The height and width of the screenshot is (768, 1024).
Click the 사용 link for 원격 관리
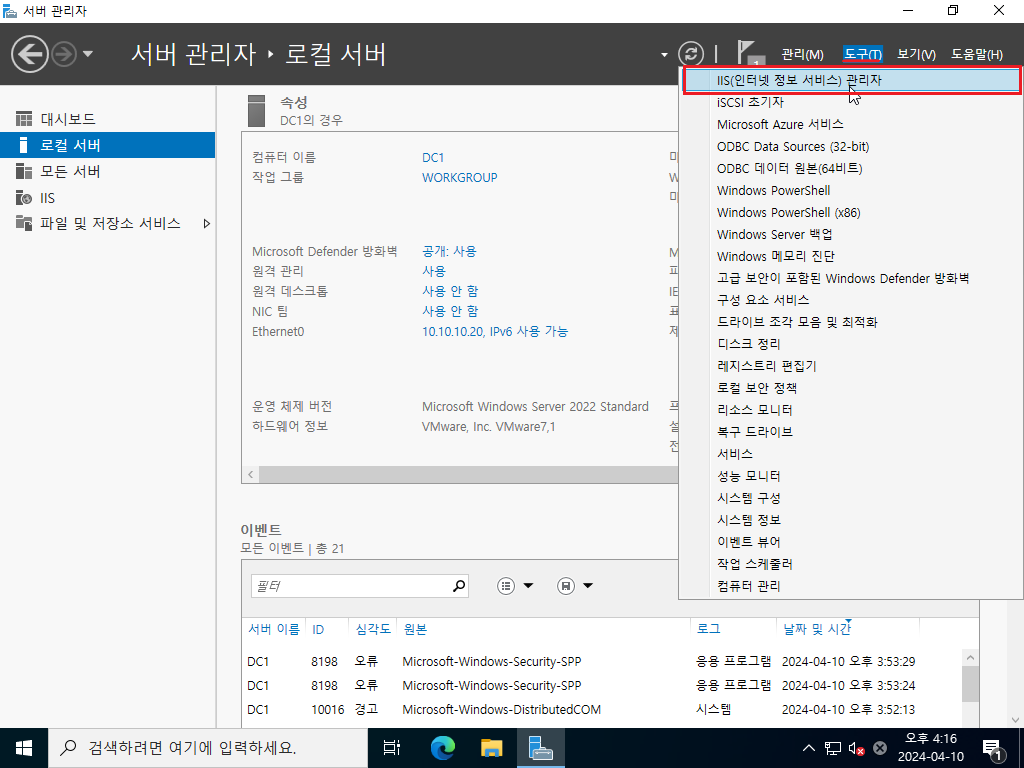(x=434, y=271)
